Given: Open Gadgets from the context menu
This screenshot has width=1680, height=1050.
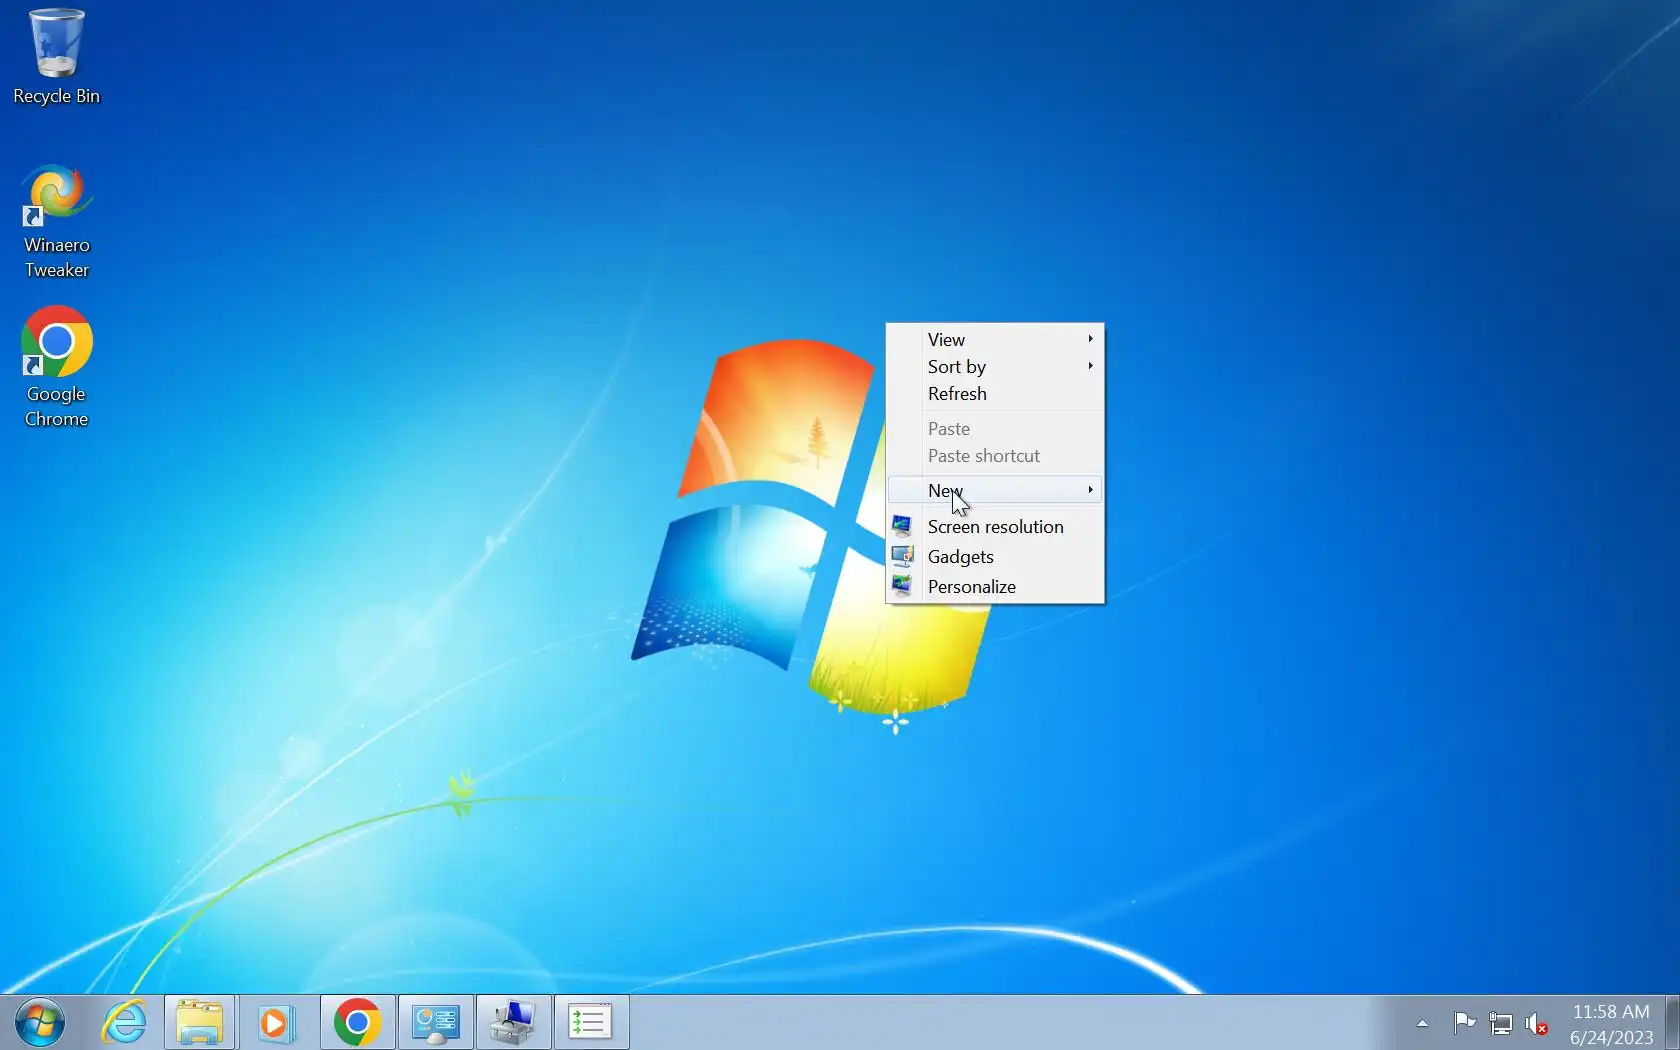Looking at the screenshot, I should click(x=995, y=557).
